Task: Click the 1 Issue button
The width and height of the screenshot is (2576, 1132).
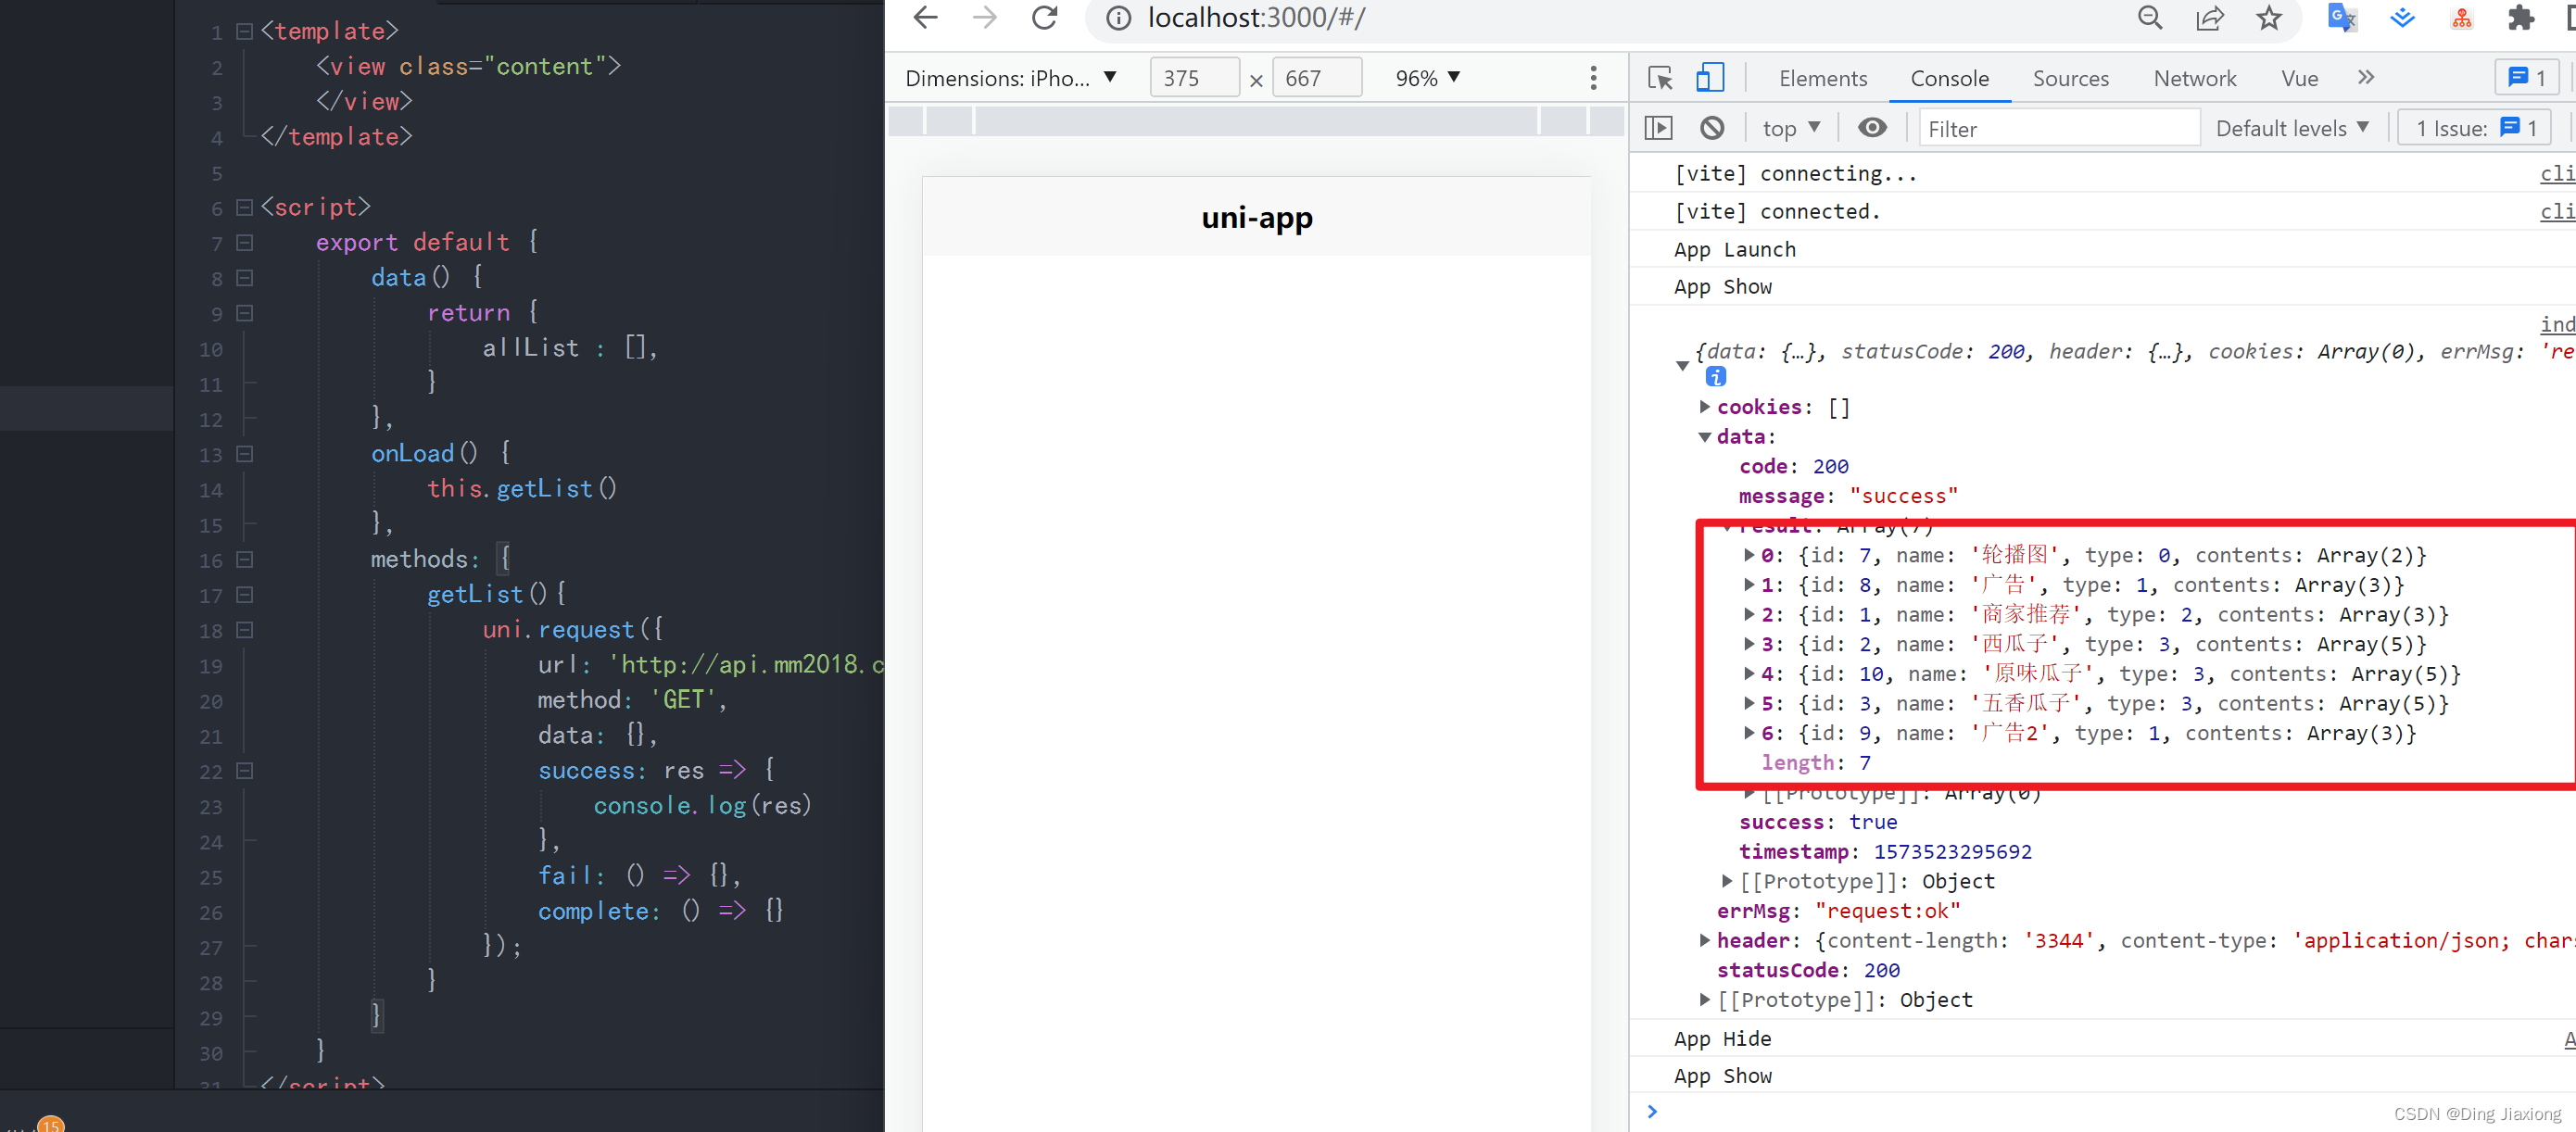Action: (2475, 128)
